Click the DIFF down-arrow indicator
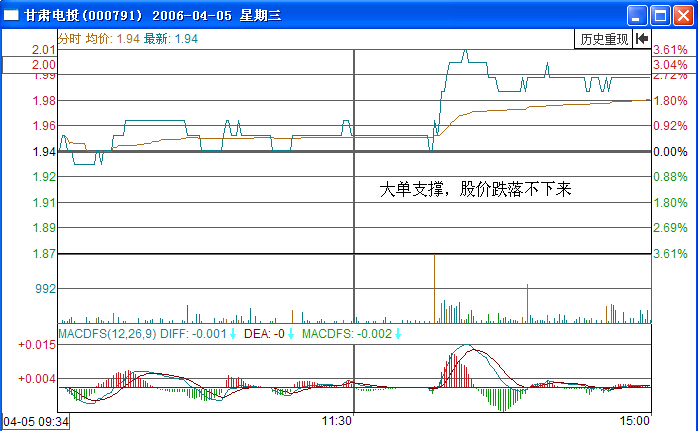This screenshot has width=698, height=431. 233,334
